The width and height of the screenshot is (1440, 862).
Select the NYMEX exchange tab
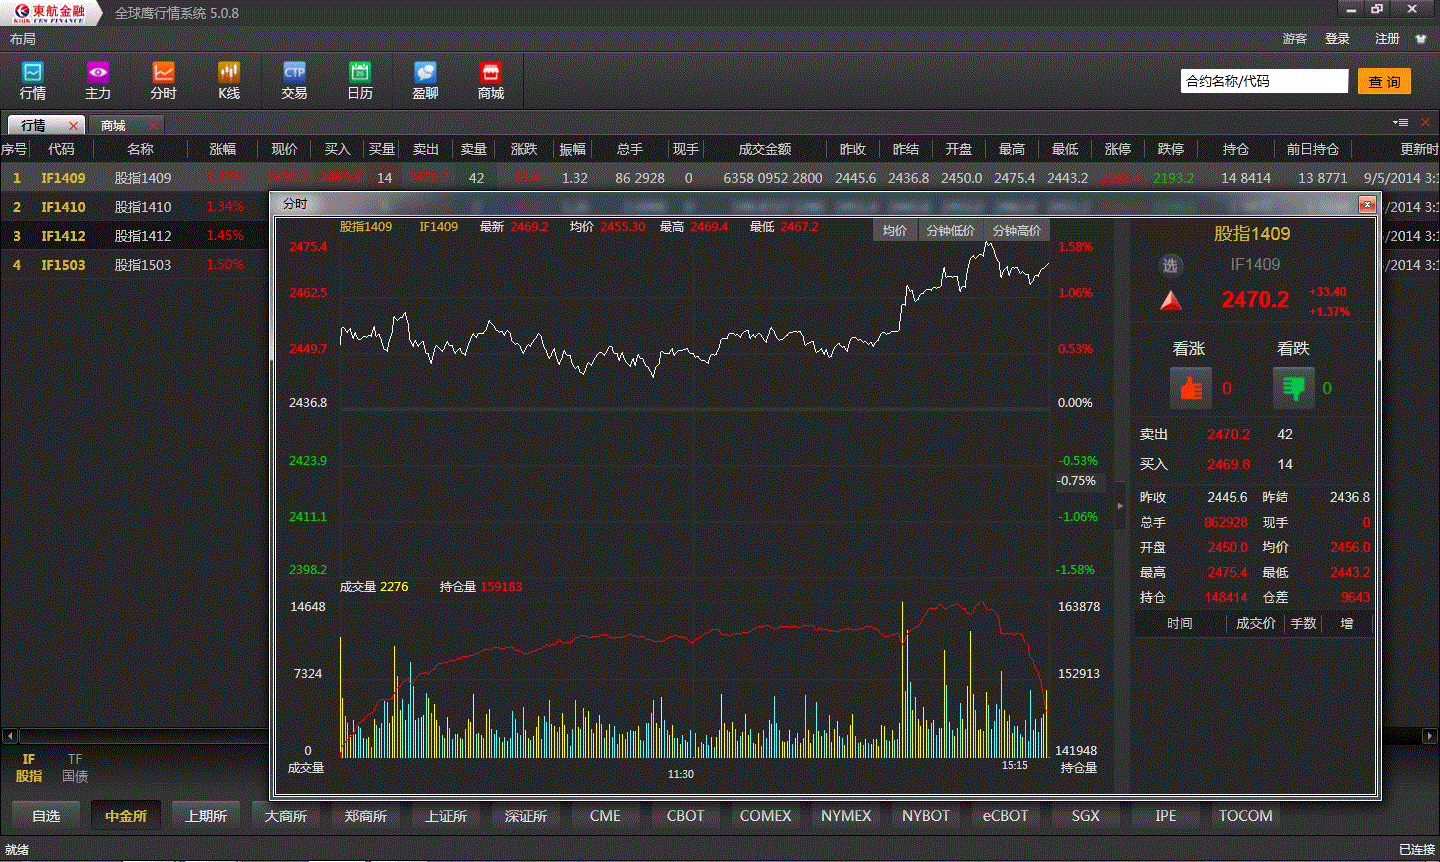click(x=846, y=816)
